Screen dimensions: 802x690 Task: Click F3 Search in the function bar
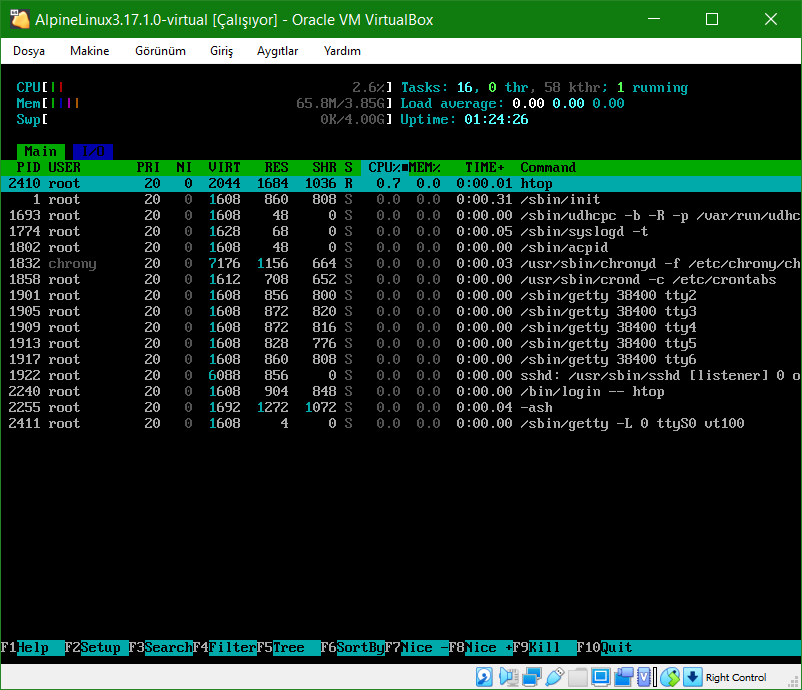coord(161,648)
